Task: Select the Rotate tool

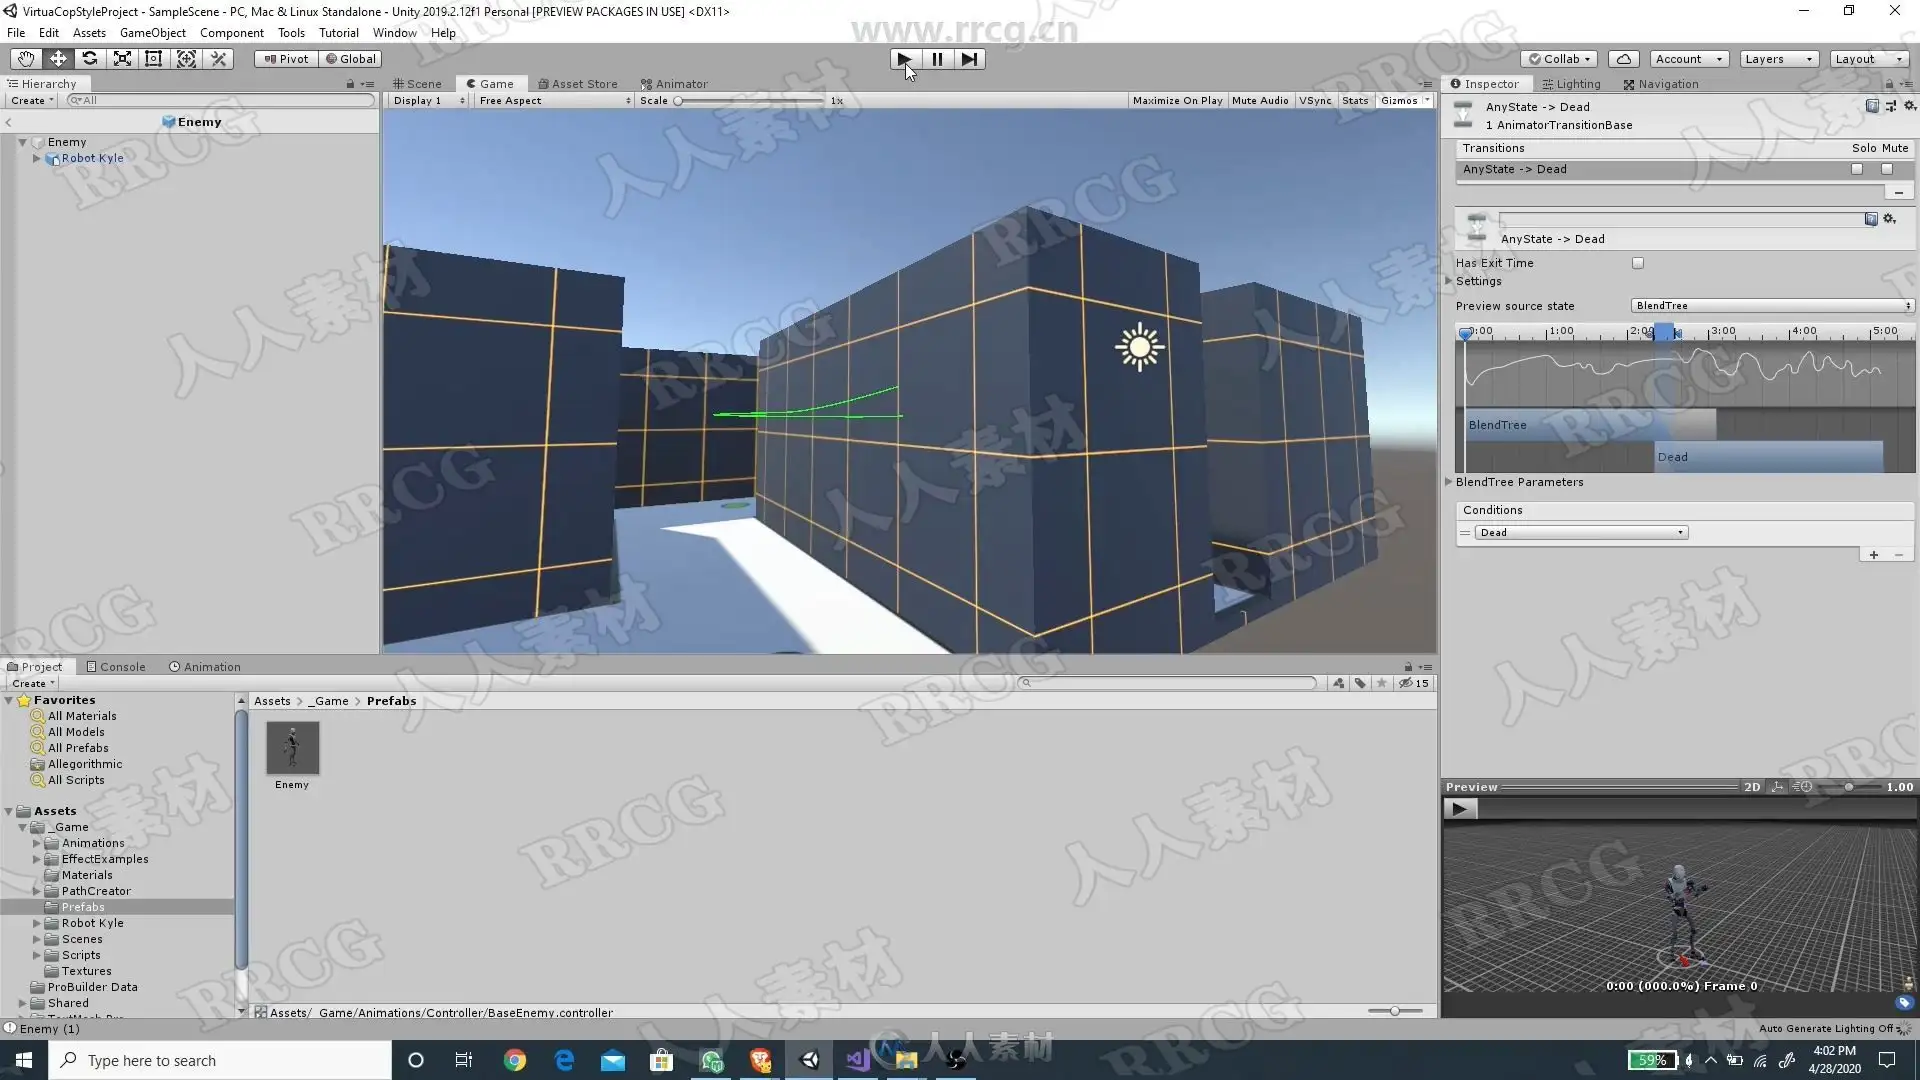Action: 90,59
